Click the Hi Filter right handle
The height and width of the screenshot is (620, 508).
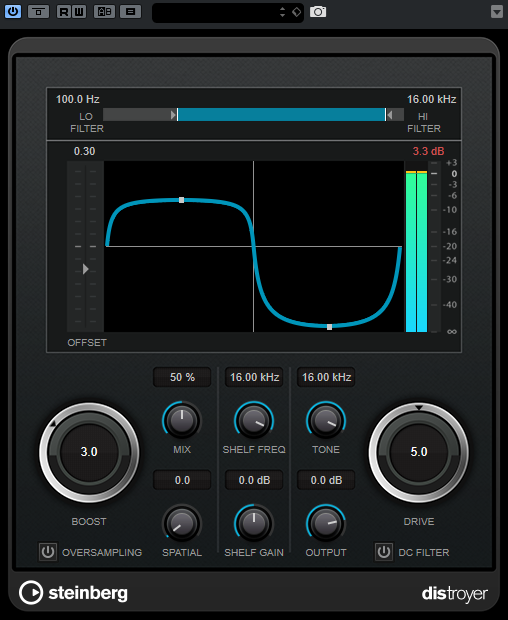(x=390, y=115)
